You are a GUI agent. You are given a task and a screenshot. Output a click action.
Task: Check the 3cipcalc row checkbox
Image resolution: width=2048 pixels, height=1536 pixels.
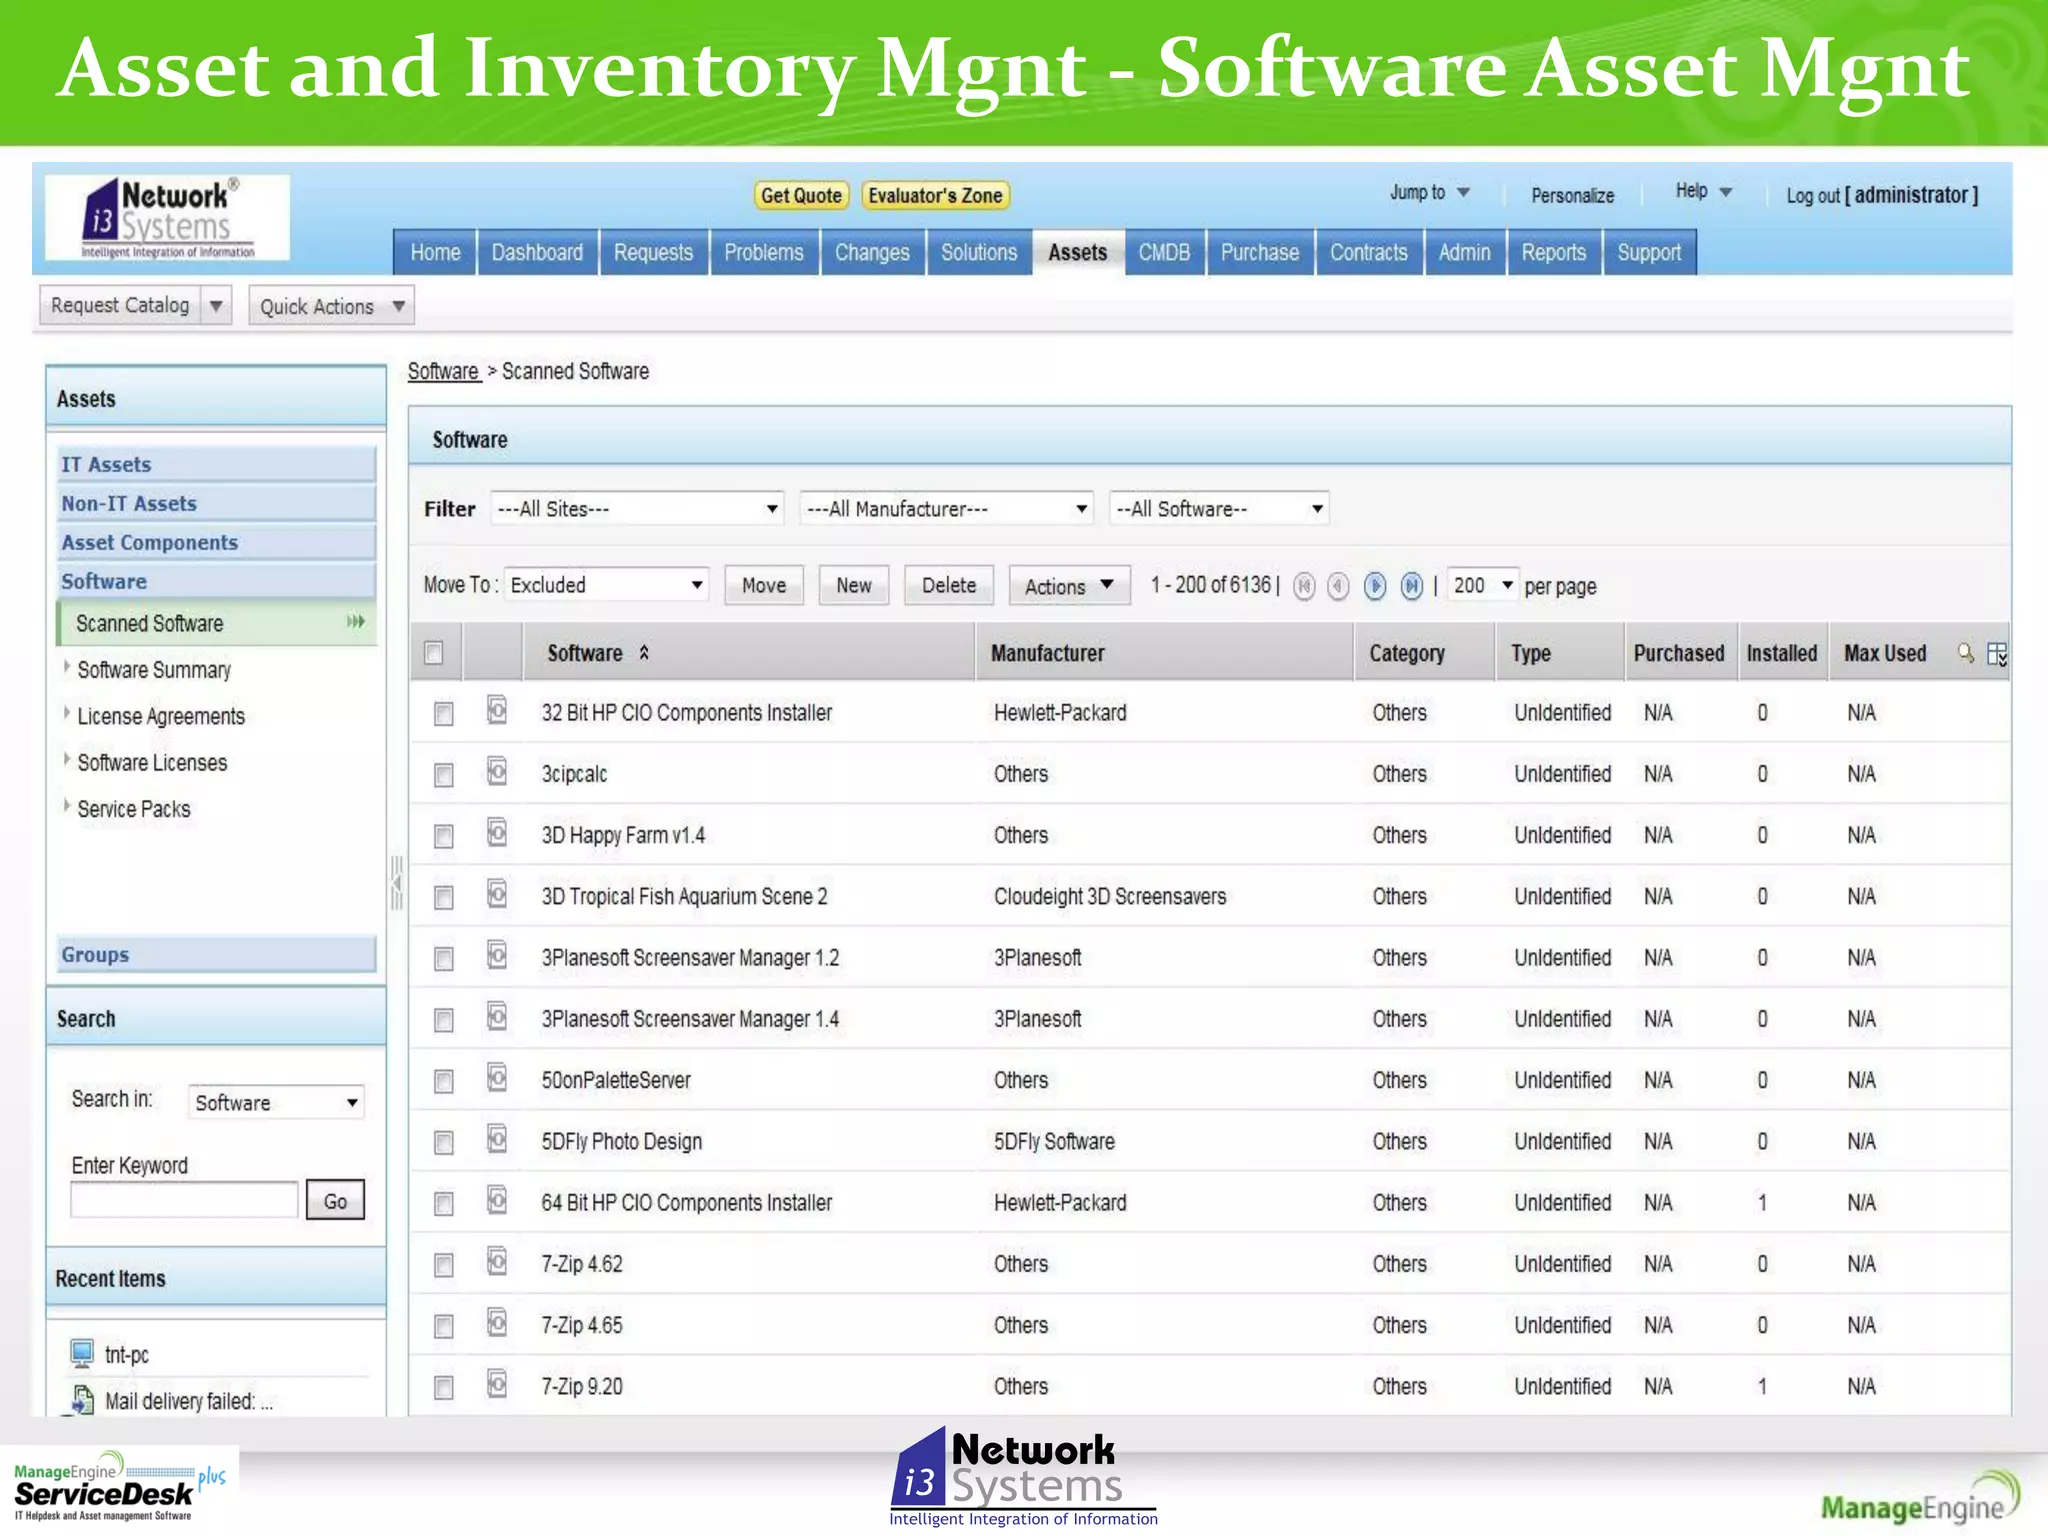[443, 775]
